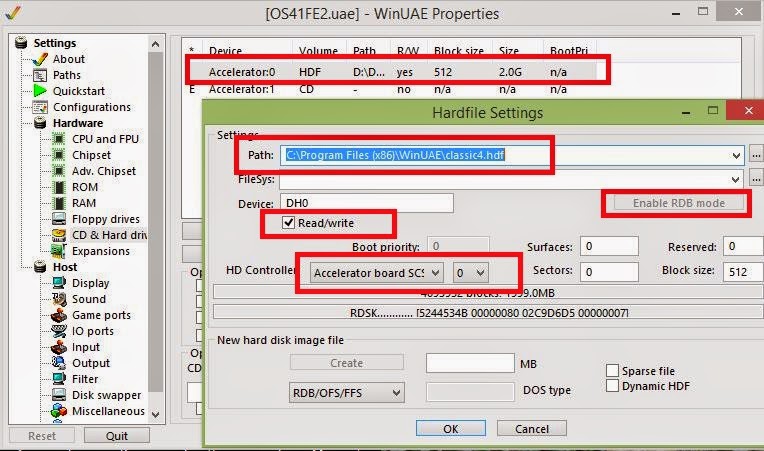Toggle the Read/write checkbox

pyautogui.click(x=288, y=223)
